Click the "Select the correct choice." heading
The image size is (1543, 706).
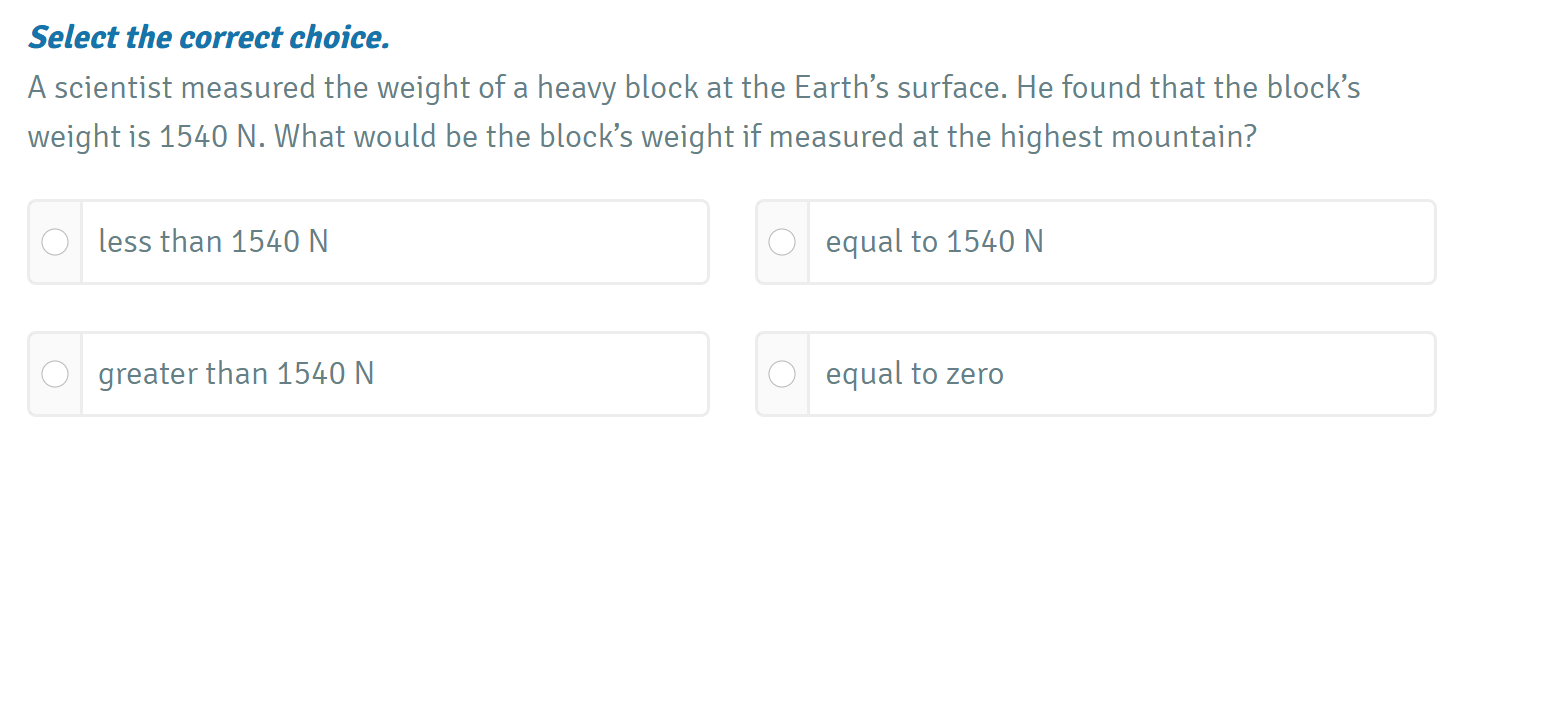(209, 38)
